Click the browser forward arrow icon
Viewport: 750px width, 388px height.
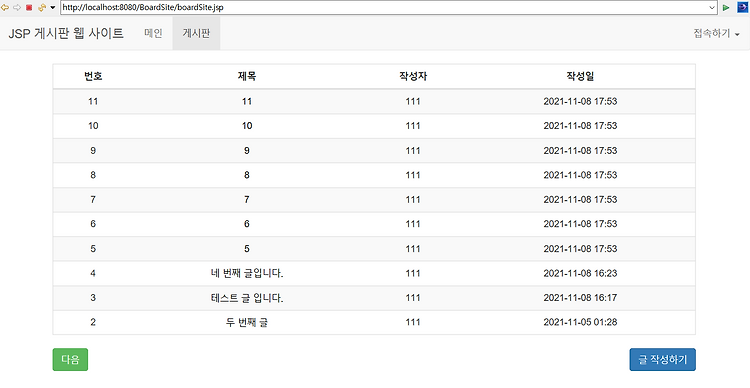pyautogui.click(x=17, y=7)
